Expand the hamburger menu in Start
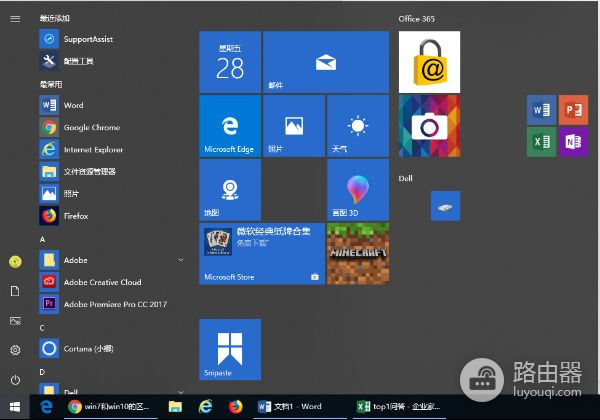The height and width of the screenshot is (420, 600). click(15, 18)
